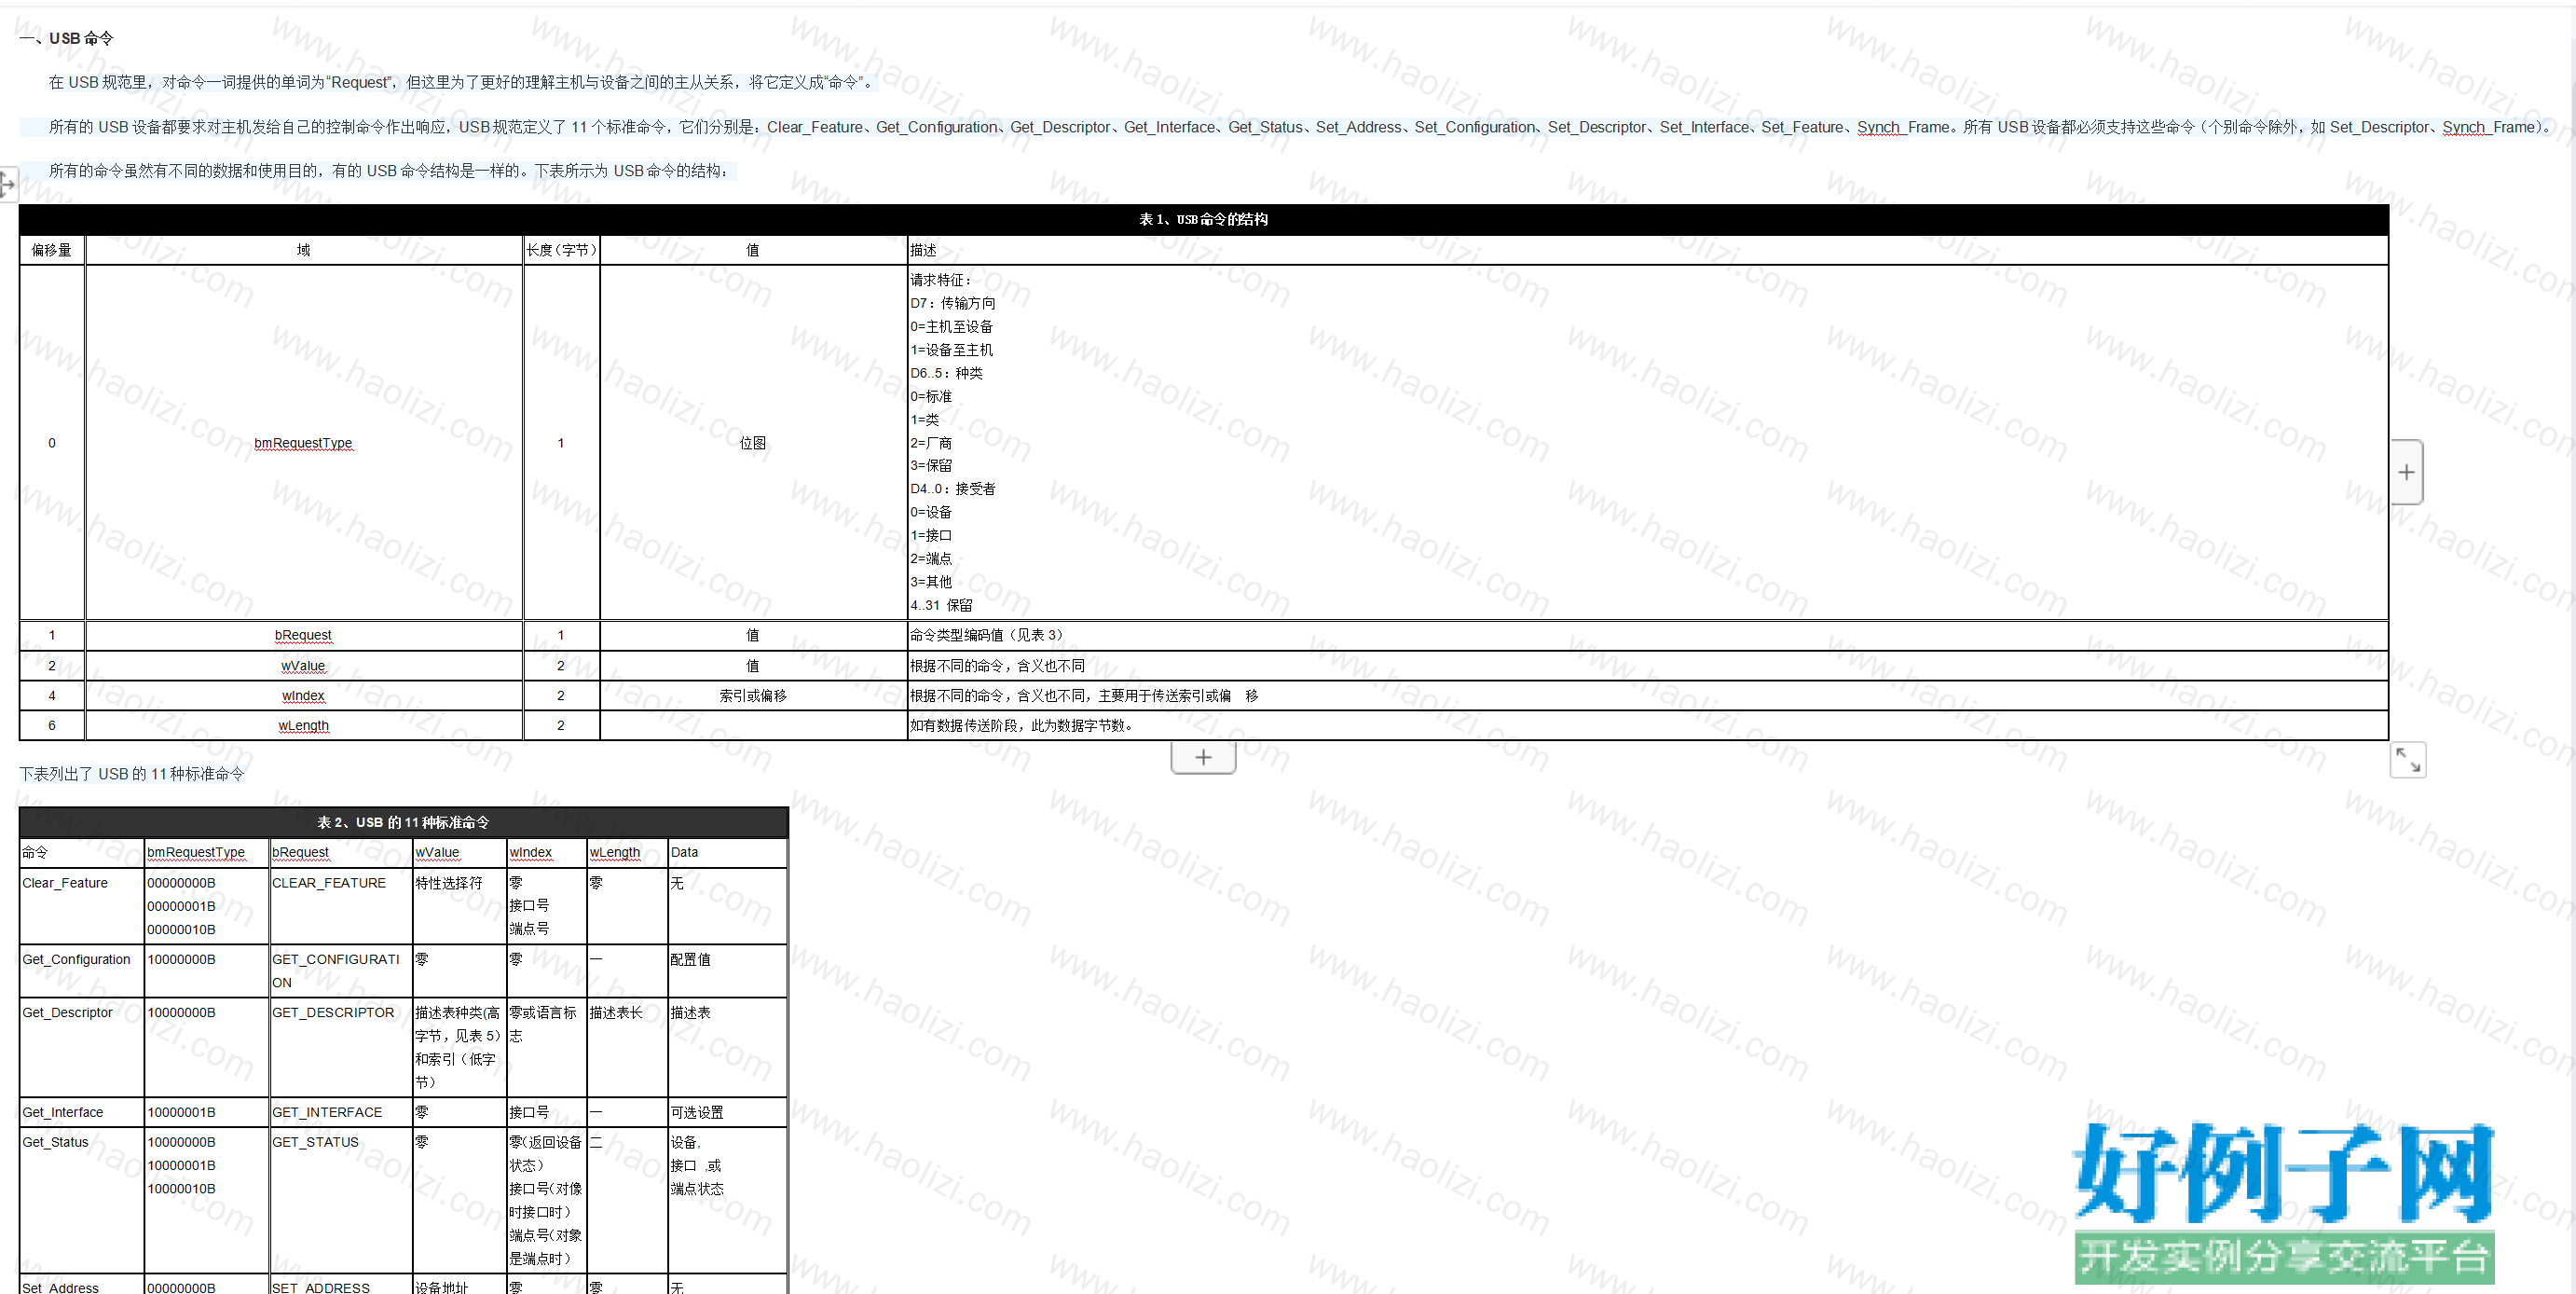Viewport: 2576px width, 1294px height.
Task: Click the "D4..0：接受者" description line
Action: coord(952,489)
